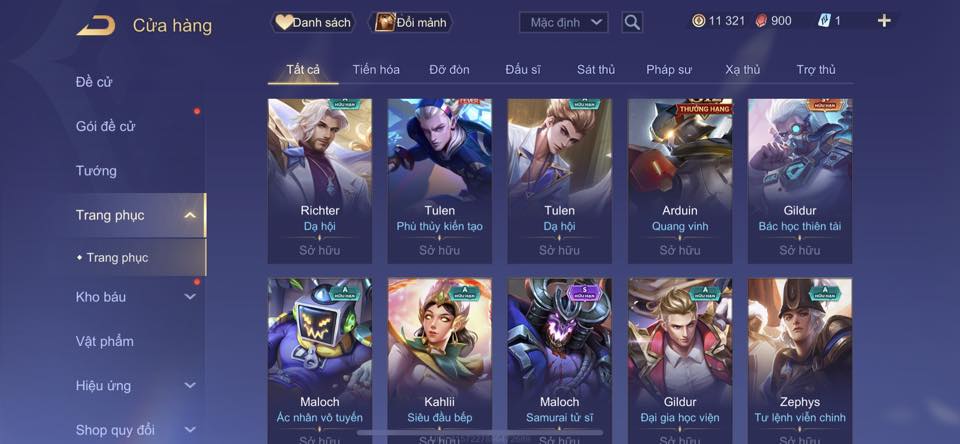Tap the gold coin balance icon
960x444 pixels.
click(699, 21)
